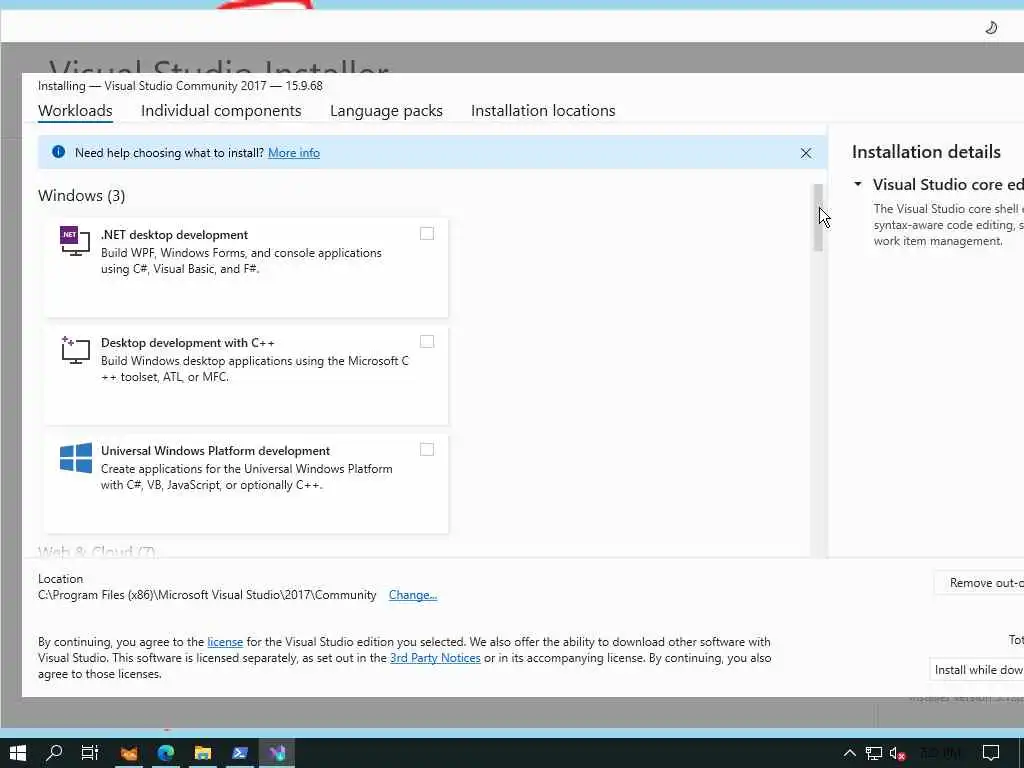
Task: Switch to the Individual components tab
Action: 221,110
